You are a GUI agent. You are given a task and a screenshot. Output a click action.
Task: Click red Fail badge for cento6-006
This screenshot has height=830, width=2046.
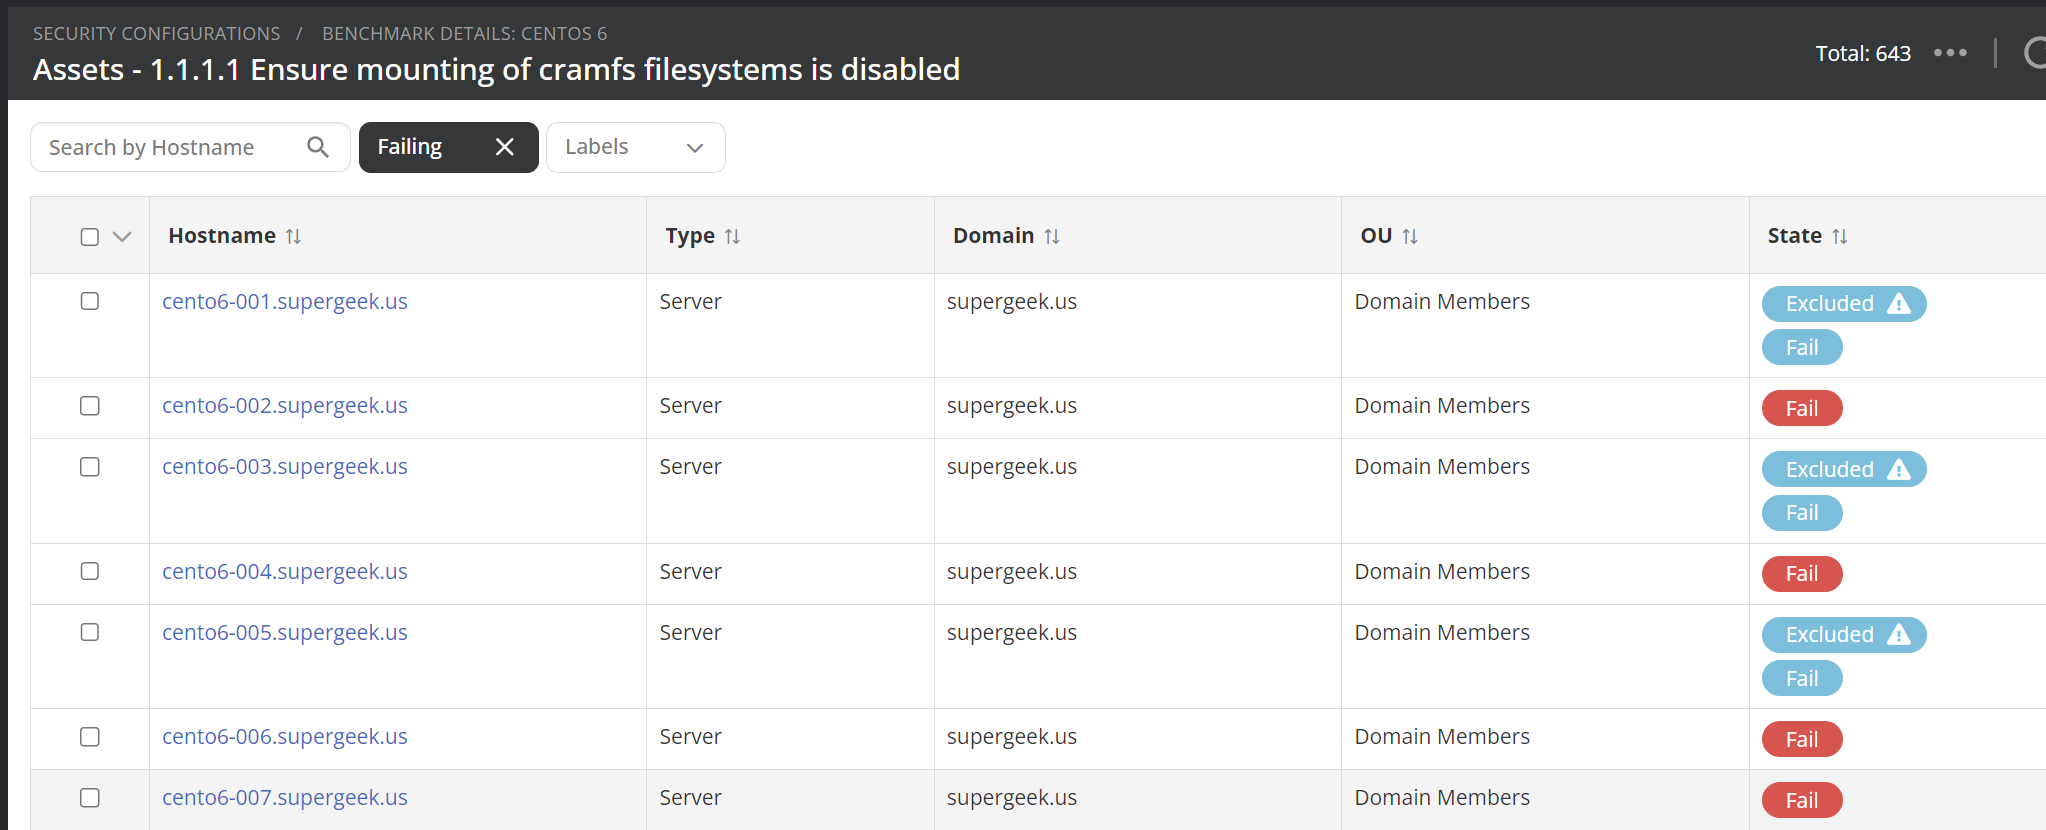[x=1801, y=739]
